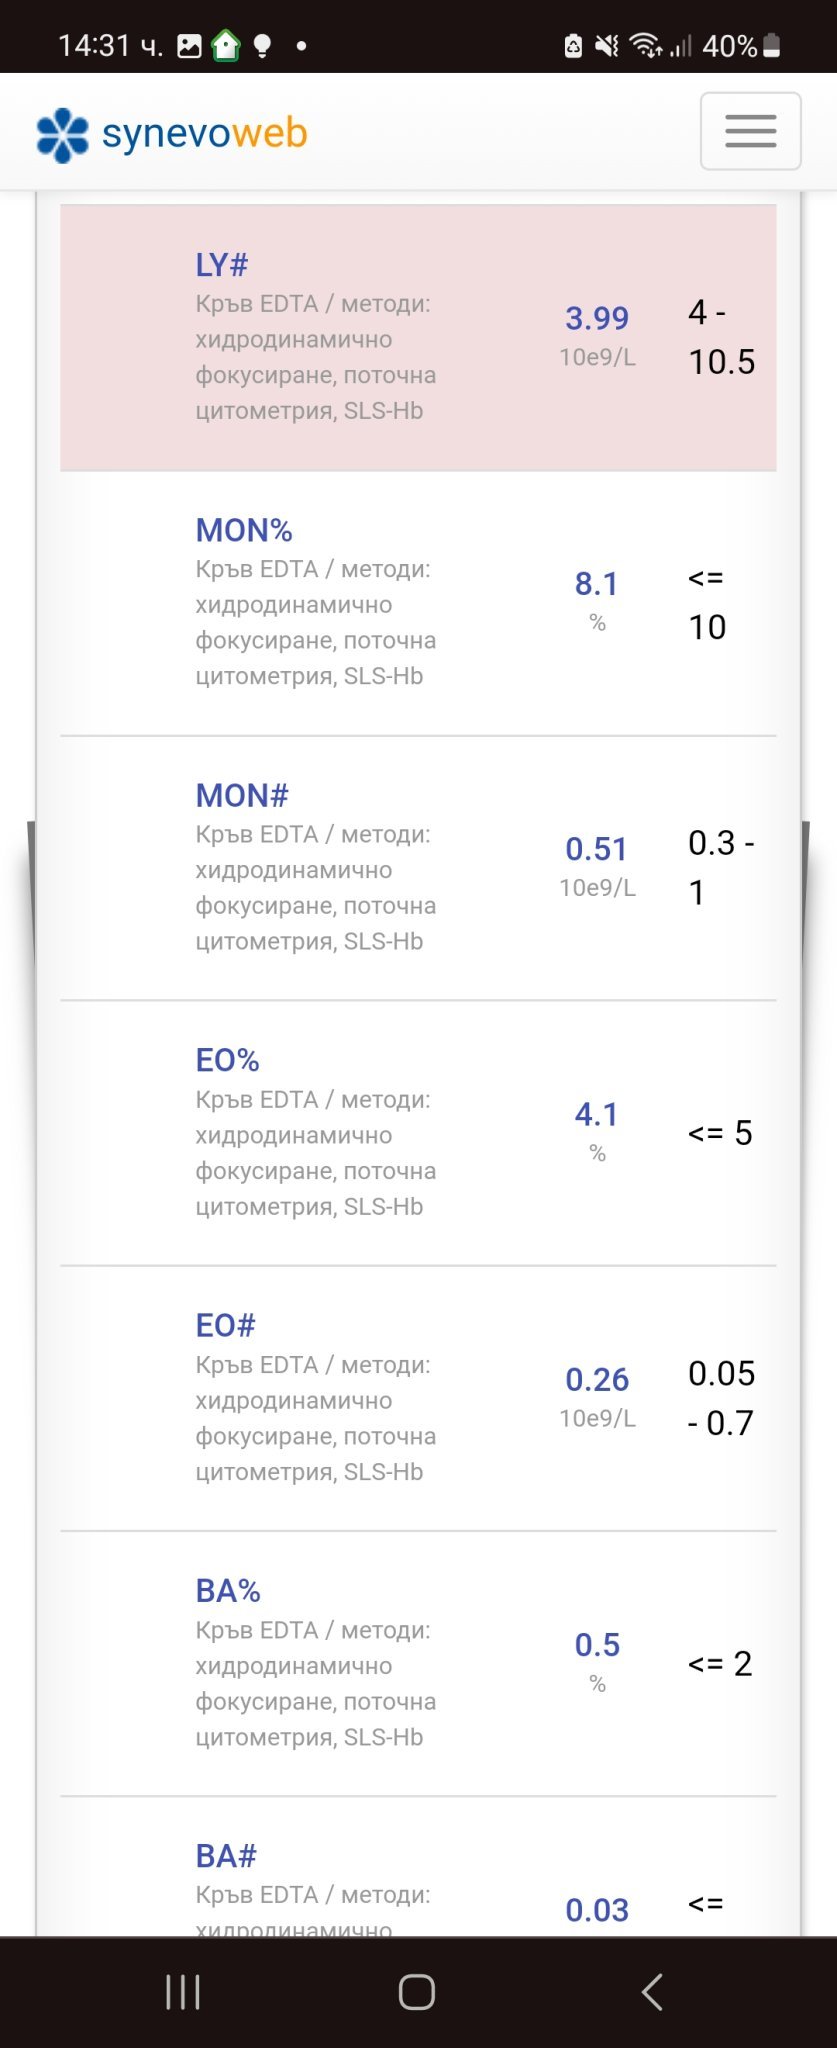The image size is (837, 2048).
Task: Select the LY# test name
Action: click(221, 265)
